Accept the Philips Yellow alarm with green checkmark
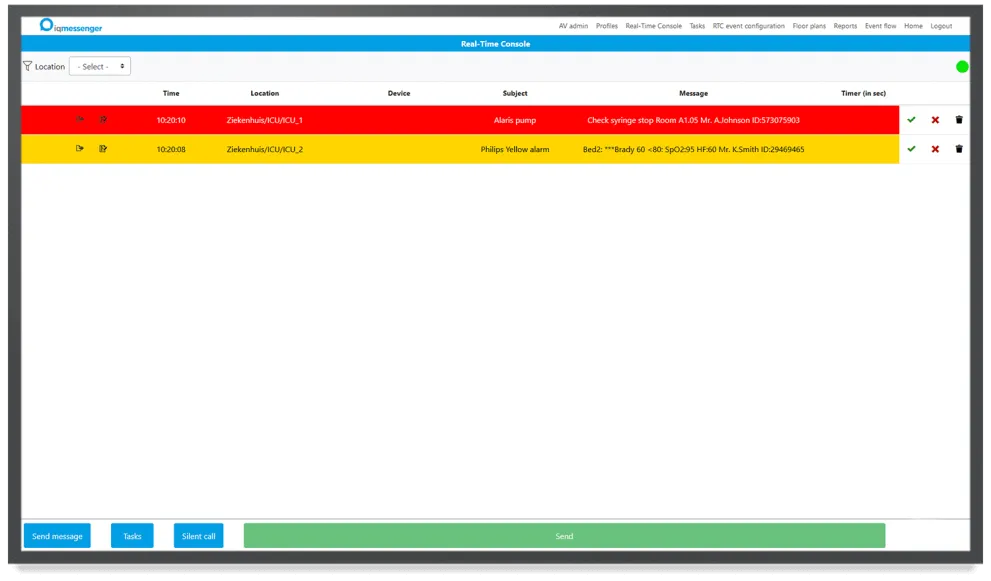The image size is (991, 581). (x=911, y=149)
